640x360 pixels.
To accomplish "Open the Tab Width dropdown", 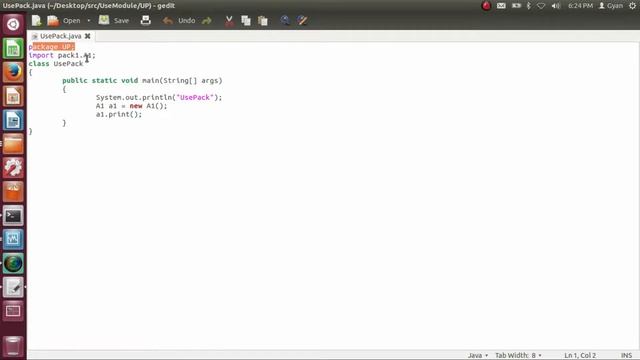I will (518, 356).
